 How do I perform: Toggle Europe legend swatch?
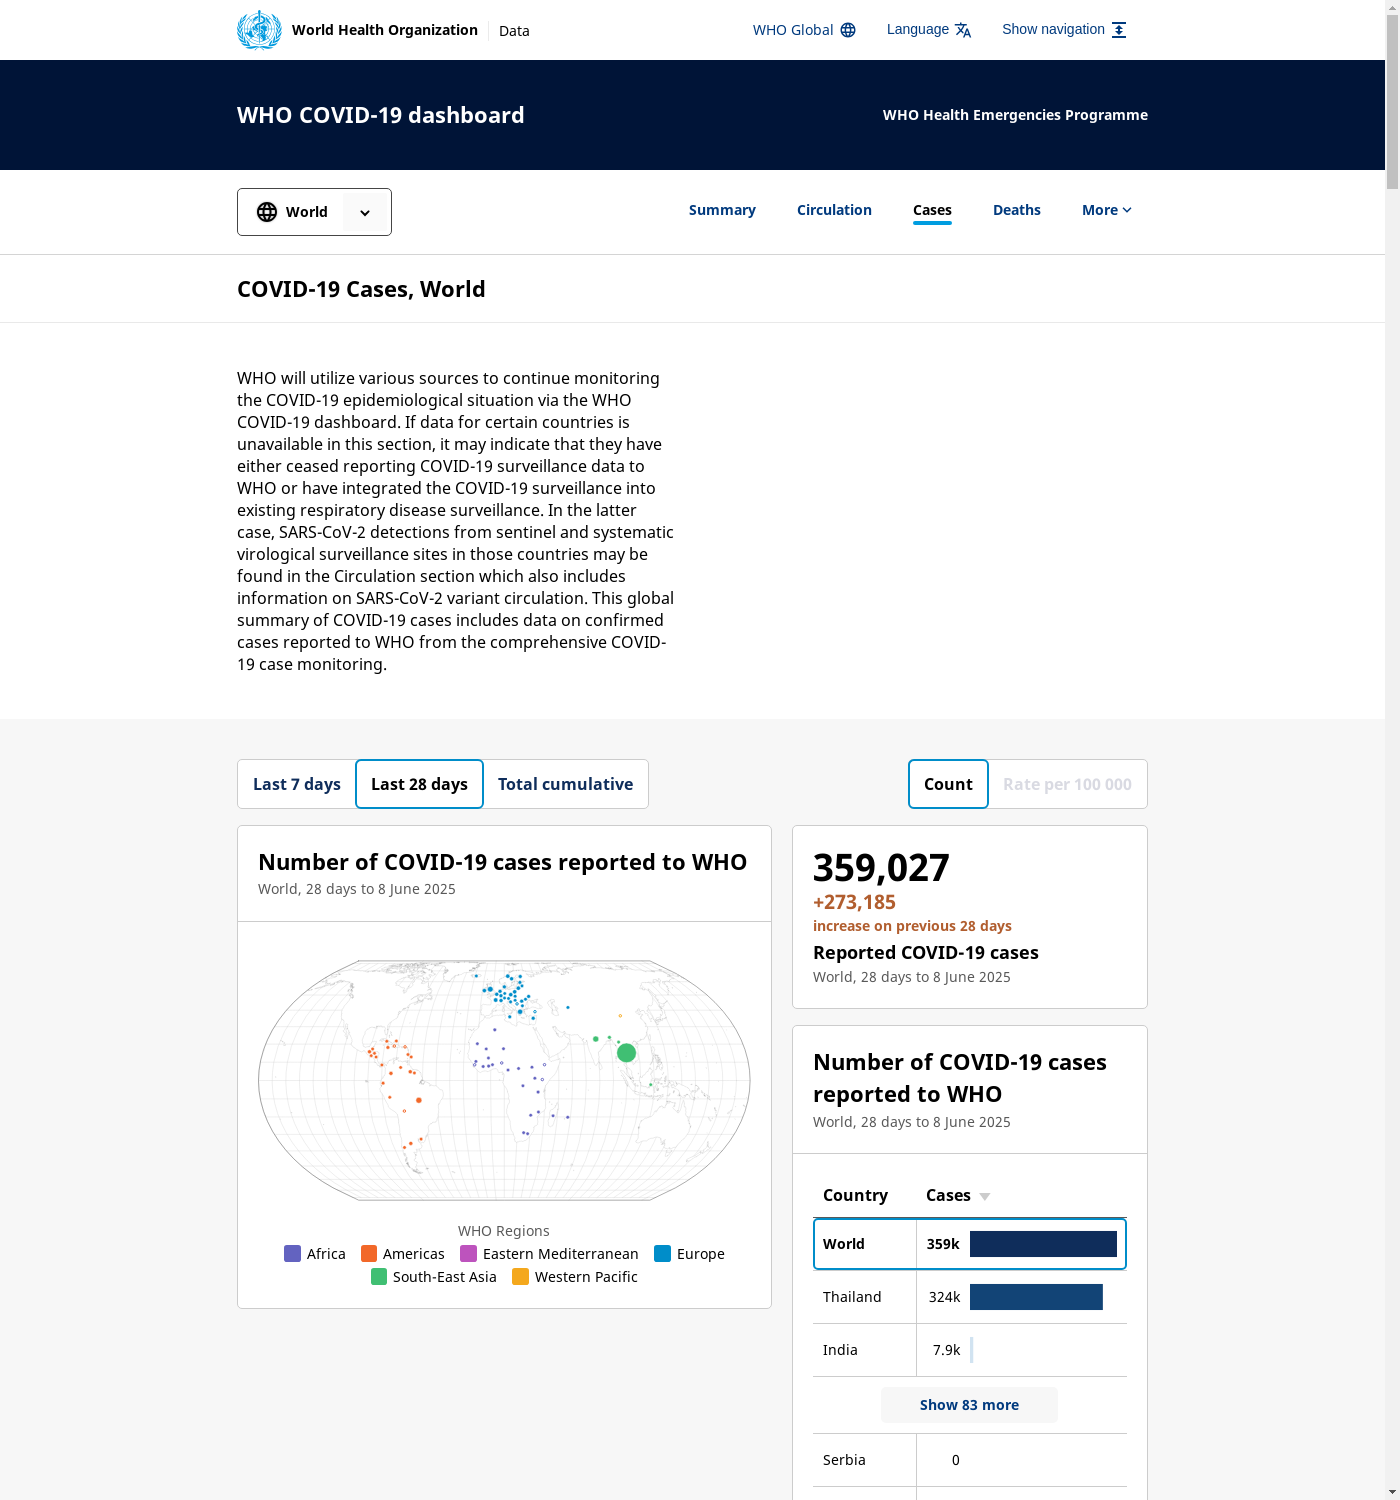click(x=662, y=1254)
